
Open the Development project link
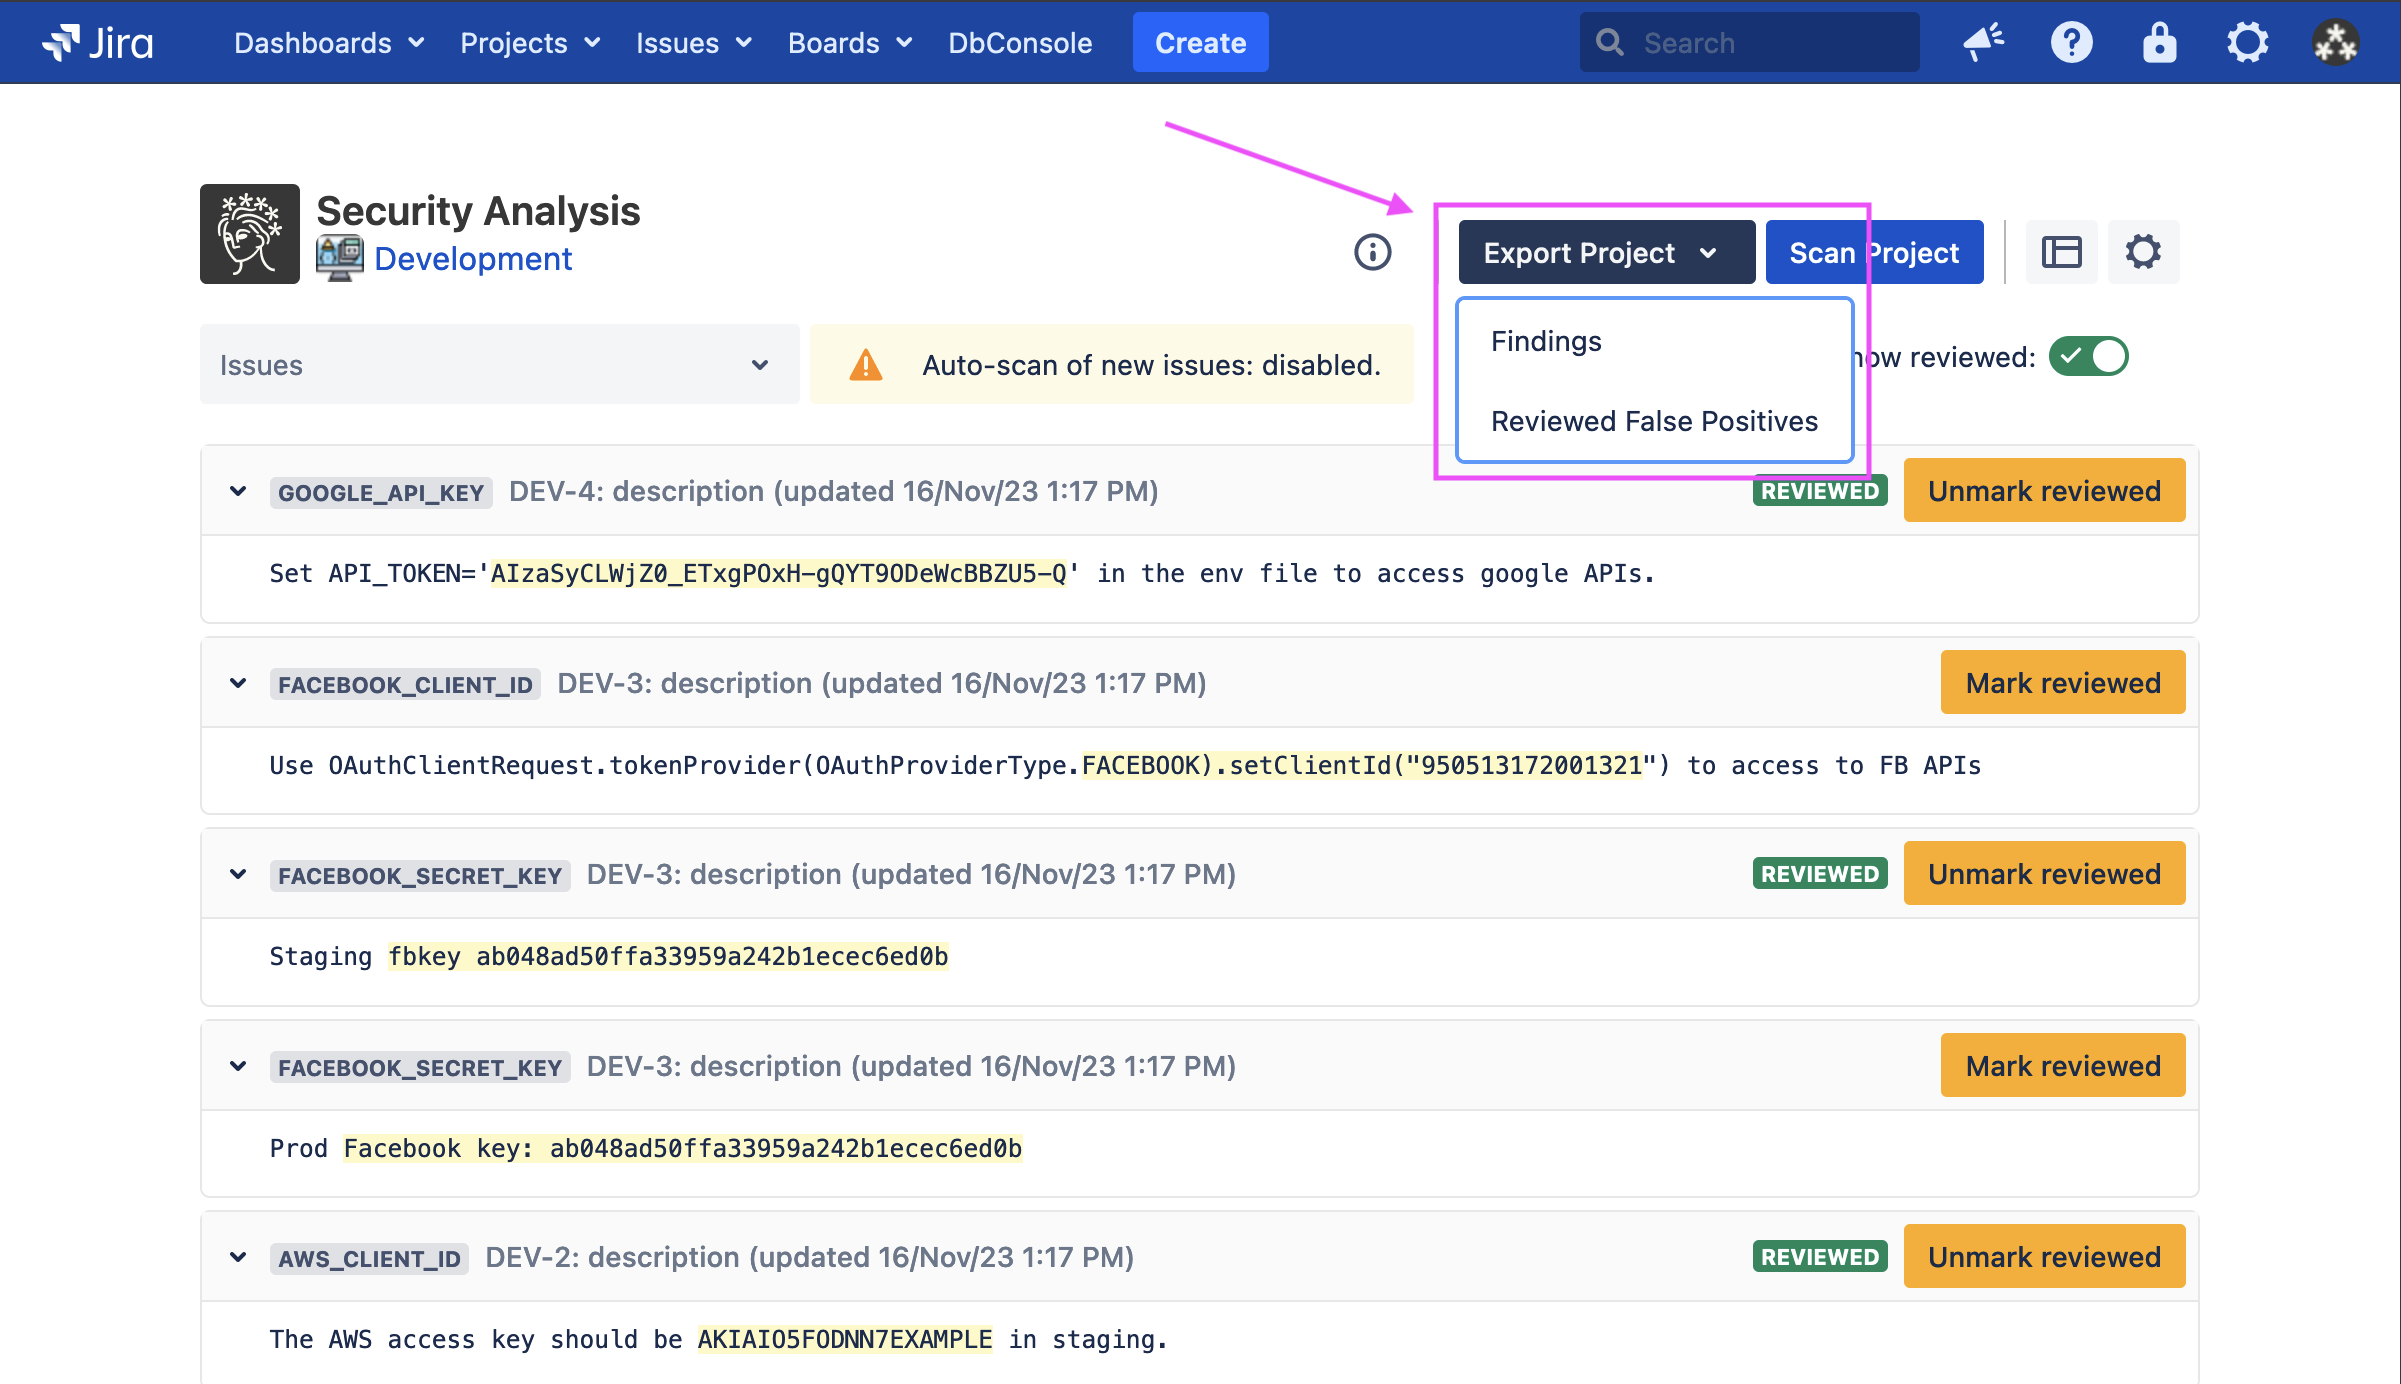click(x=472, y=259)
